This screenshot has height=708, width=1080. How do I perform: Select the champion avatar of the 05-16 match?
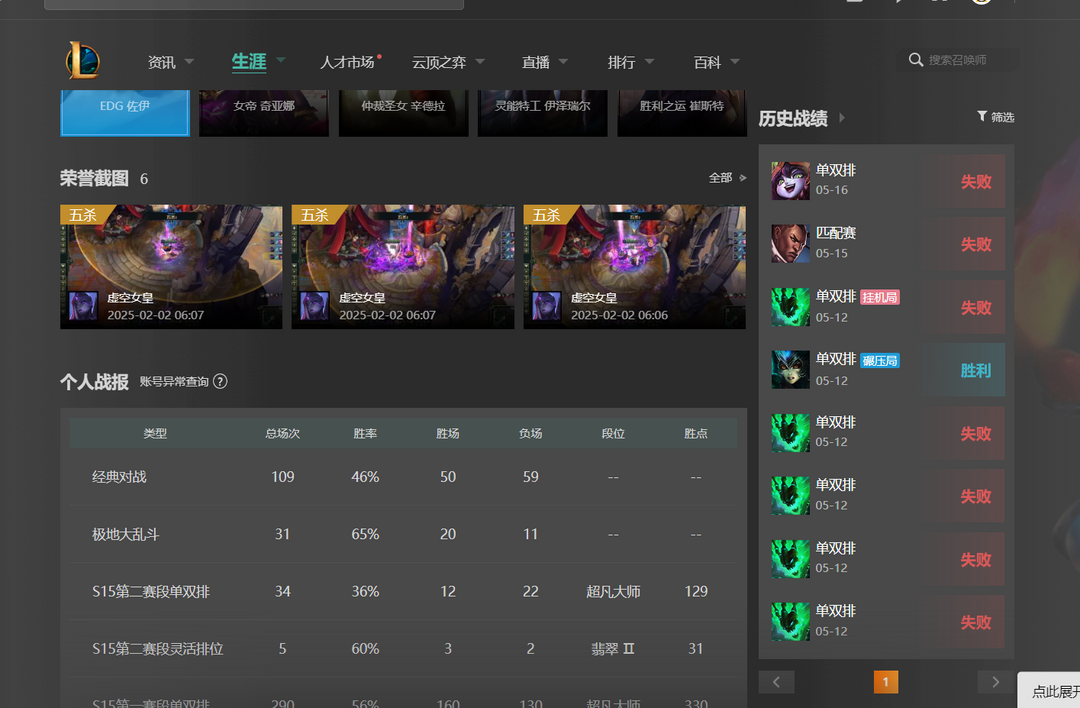(x=790, y=180)
